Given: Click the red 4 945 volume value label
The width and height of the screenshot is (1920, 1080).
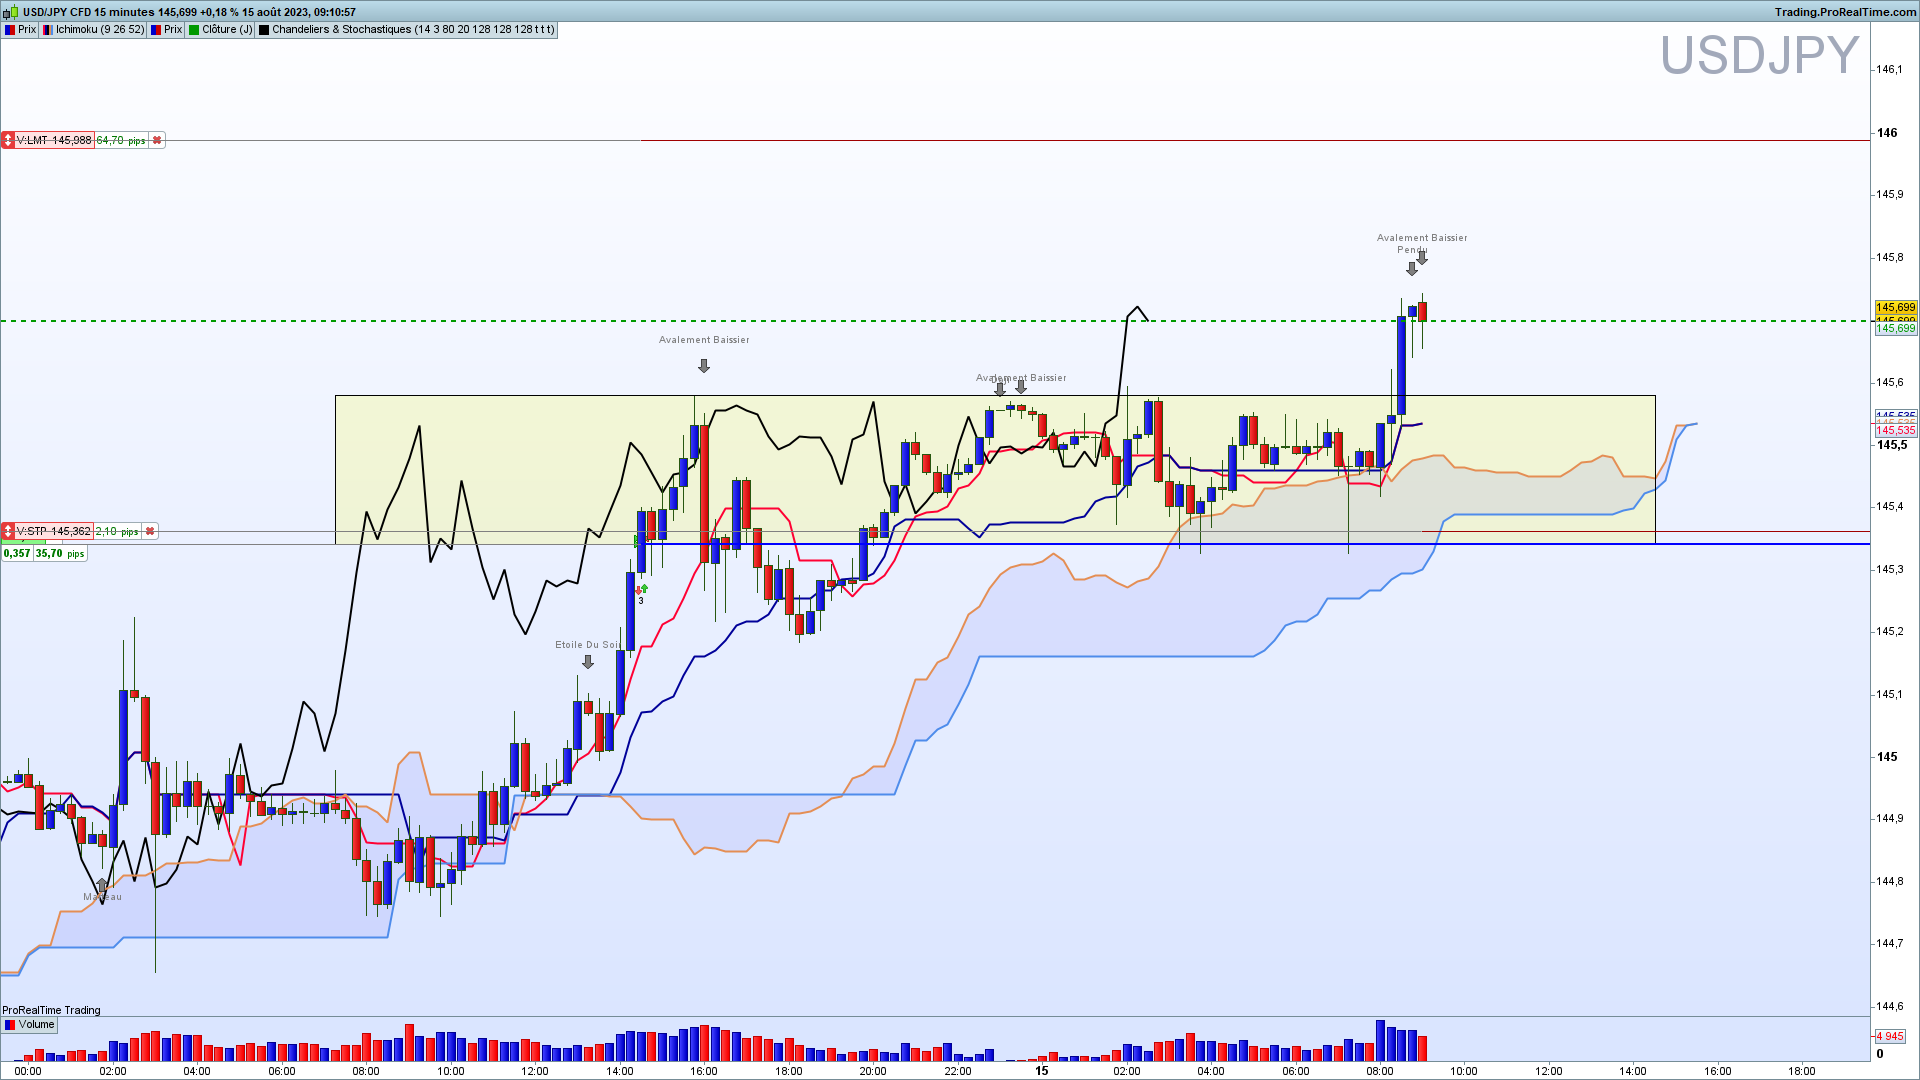Looking at the screenshot, I should point(1890,1037).
